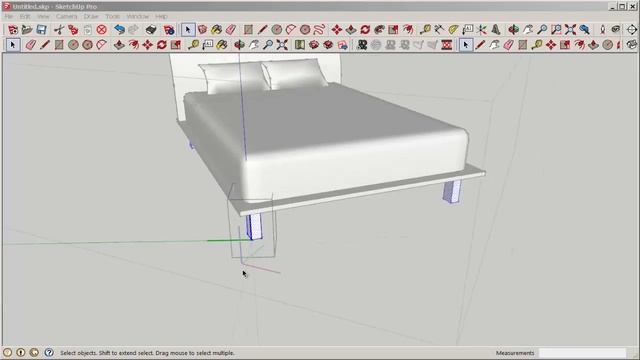Click the selected front bed leg

(254, 227)
